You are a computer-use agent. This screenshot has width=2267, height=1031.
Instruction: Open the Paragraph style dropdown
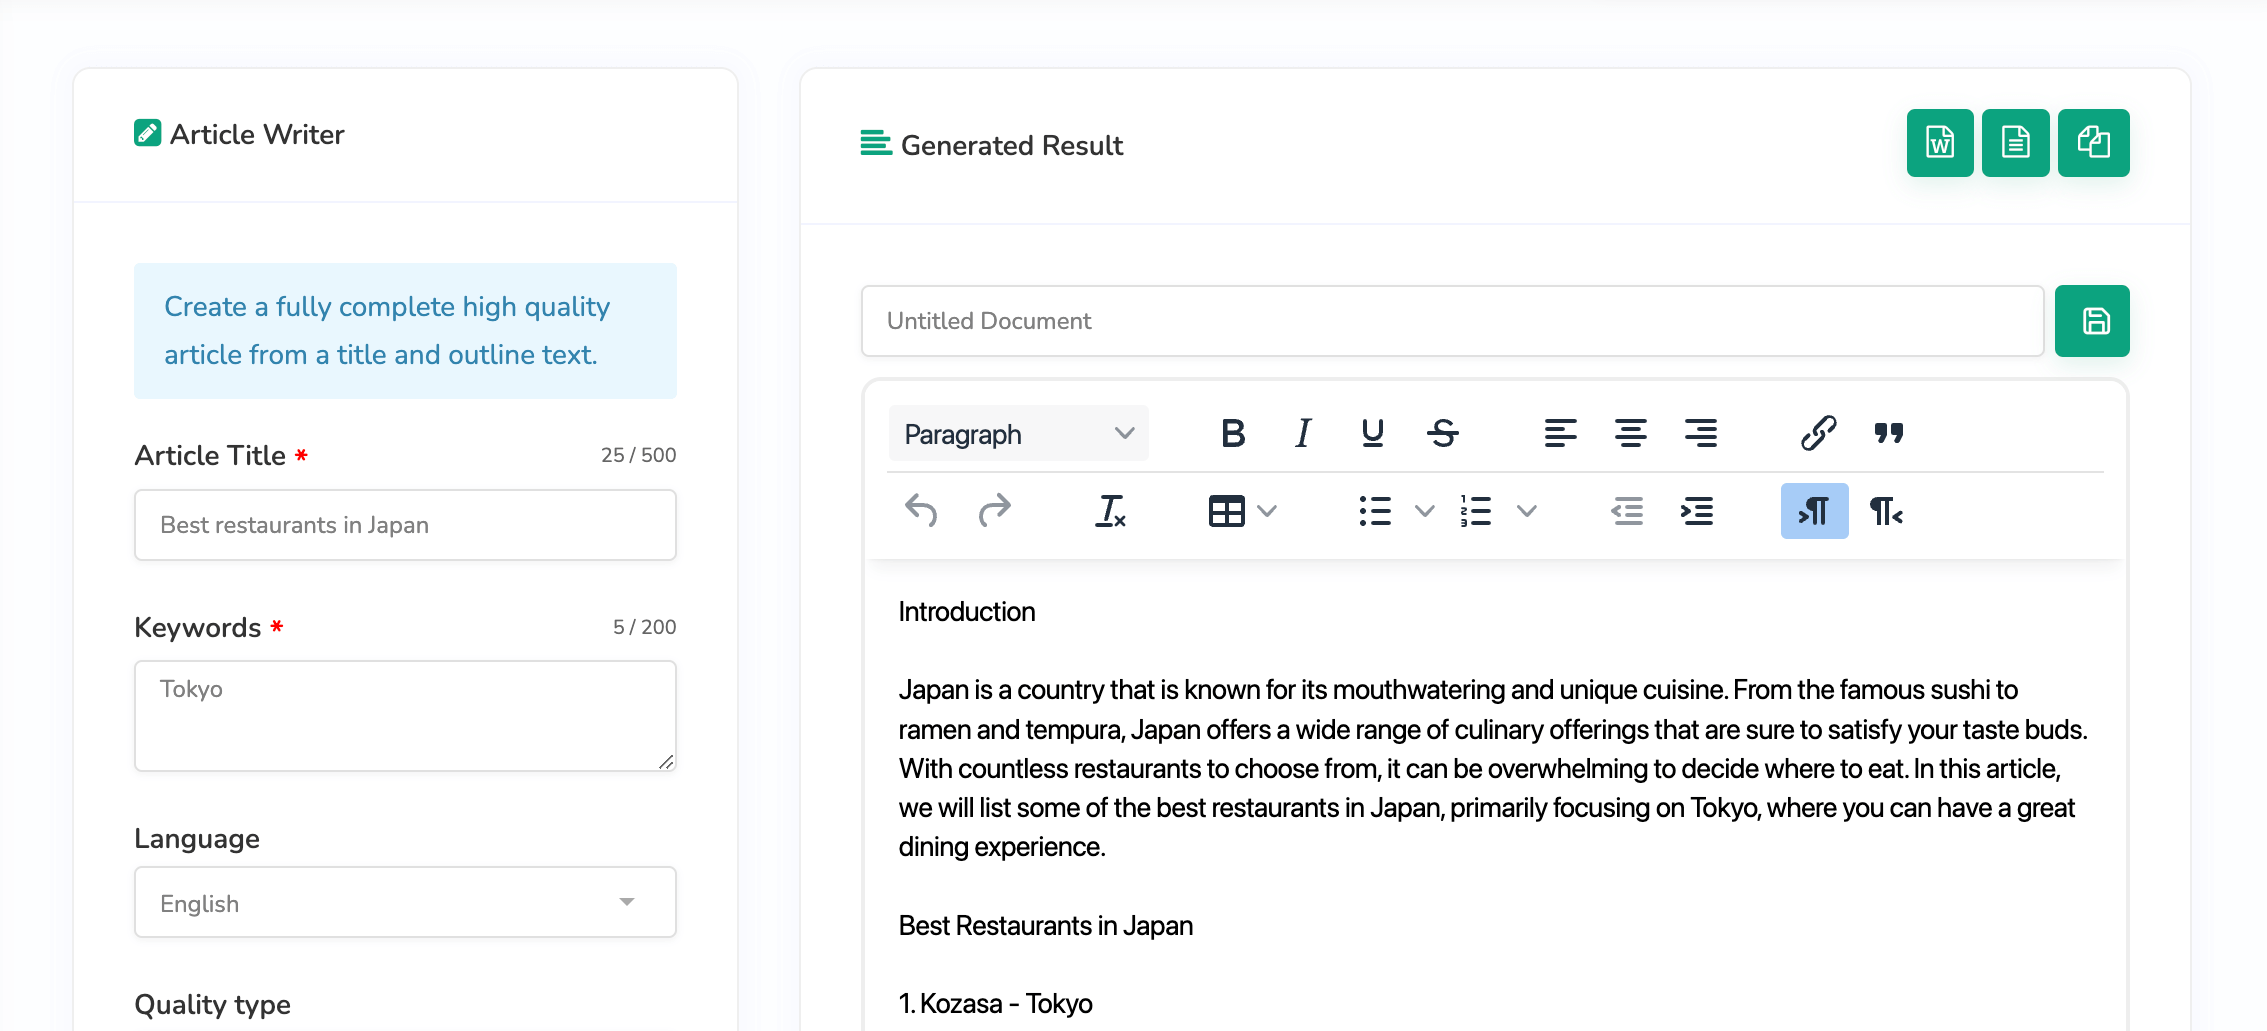[x=1017, y=433]
